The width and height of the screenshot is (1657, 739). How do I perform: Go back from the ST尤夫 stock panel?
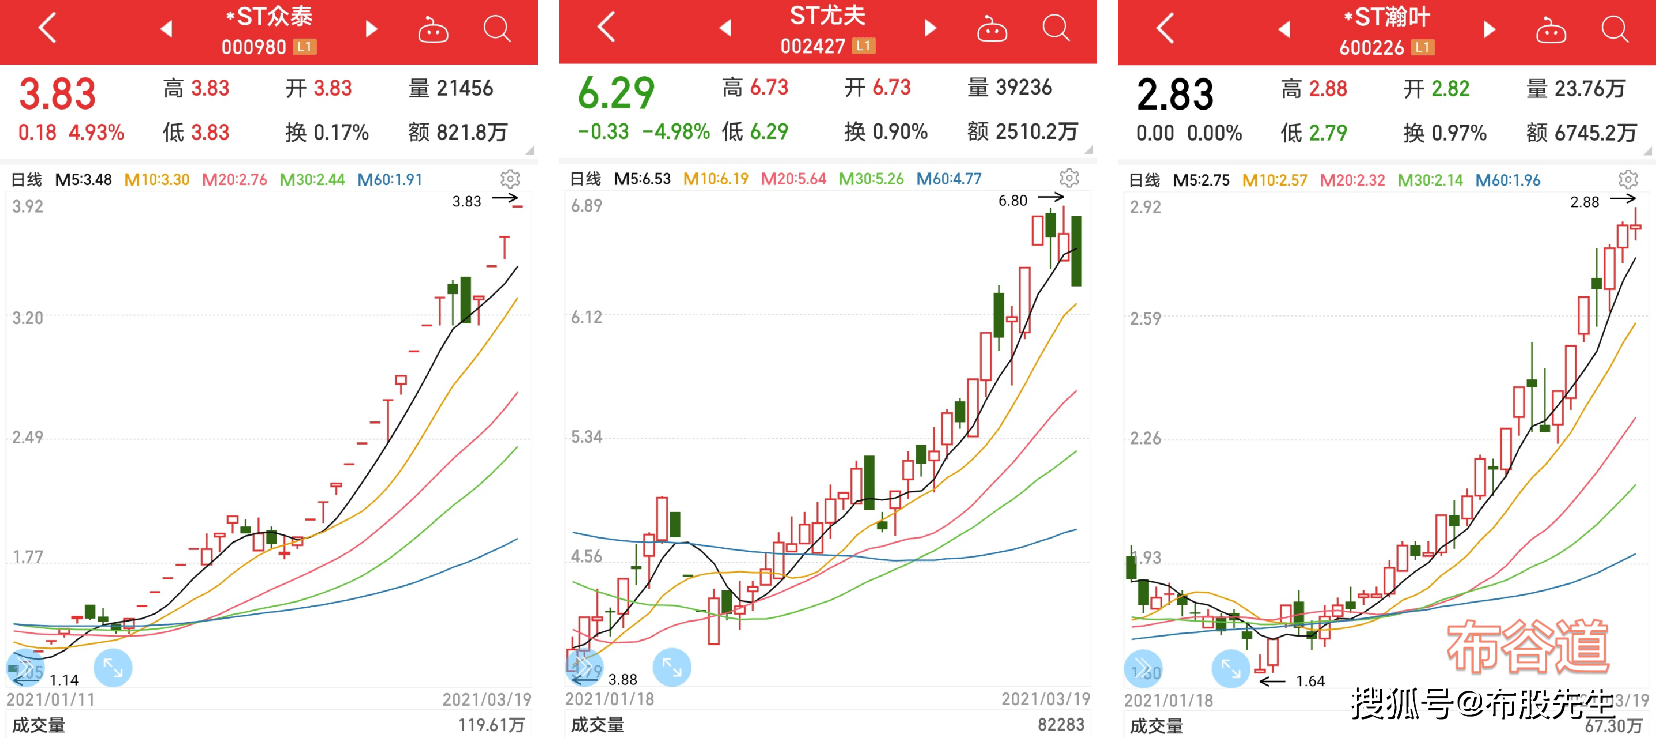click(606, 27)
